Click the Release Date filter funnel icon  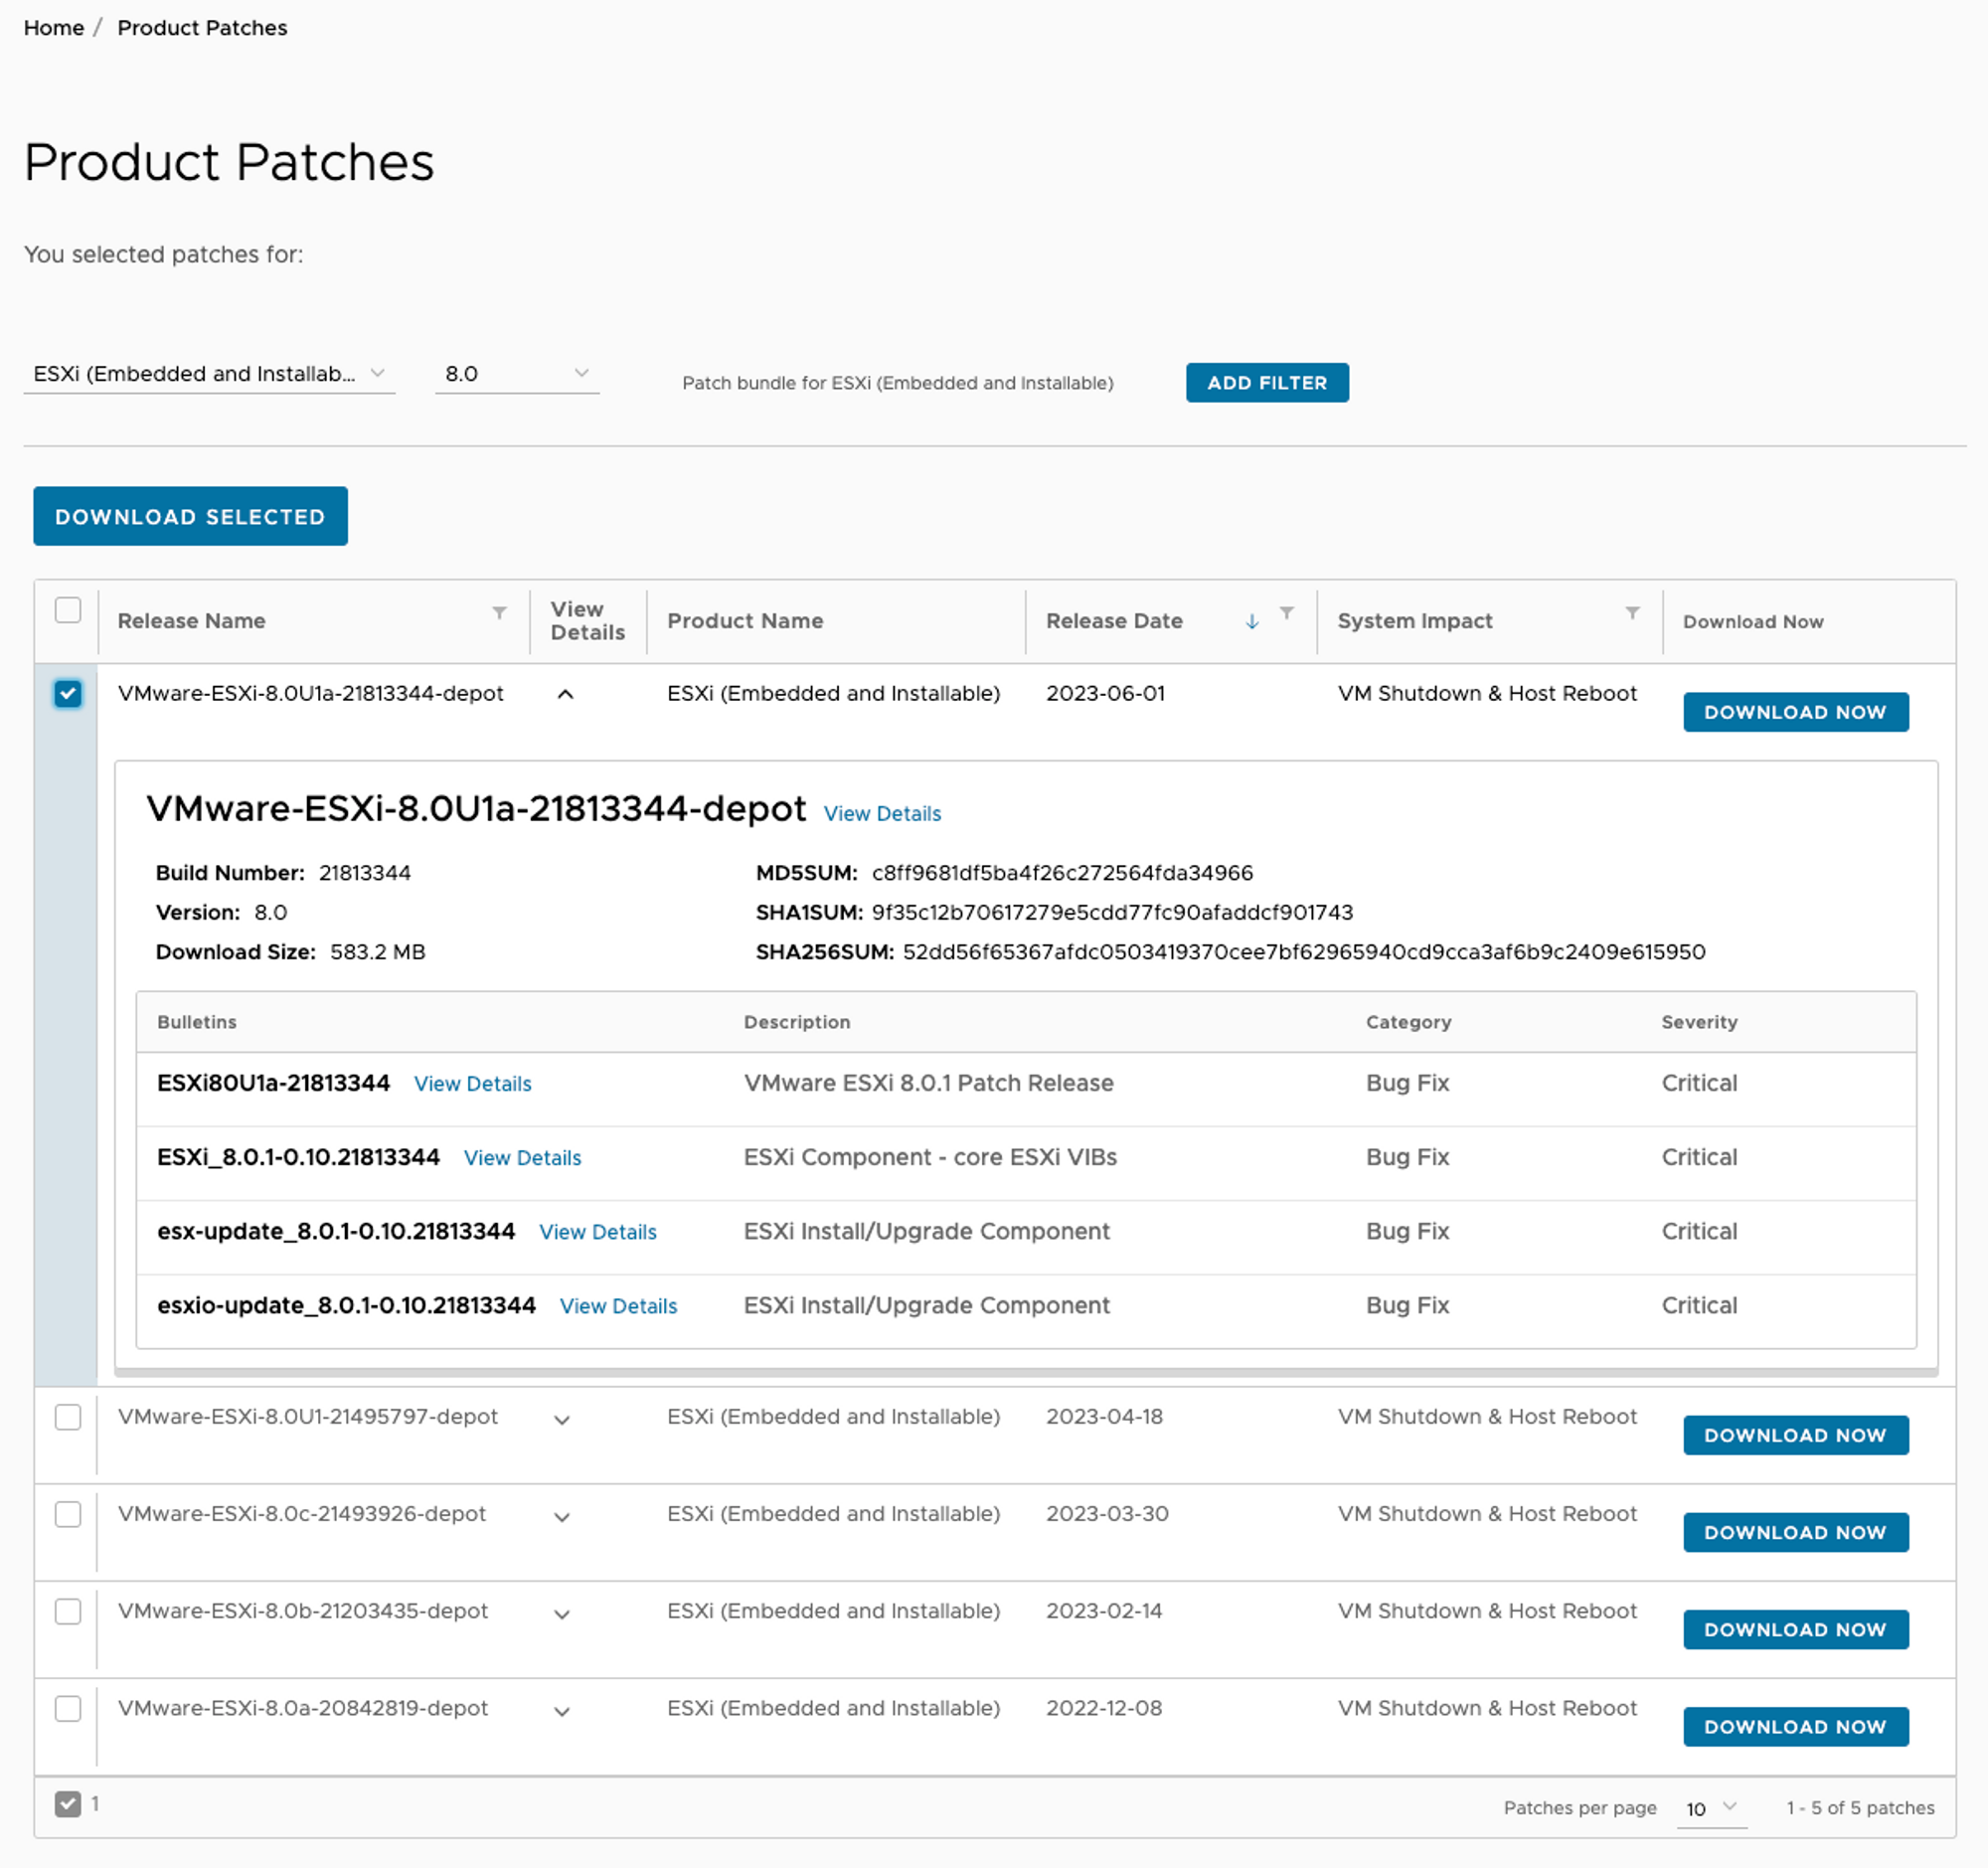[1287, 613]
